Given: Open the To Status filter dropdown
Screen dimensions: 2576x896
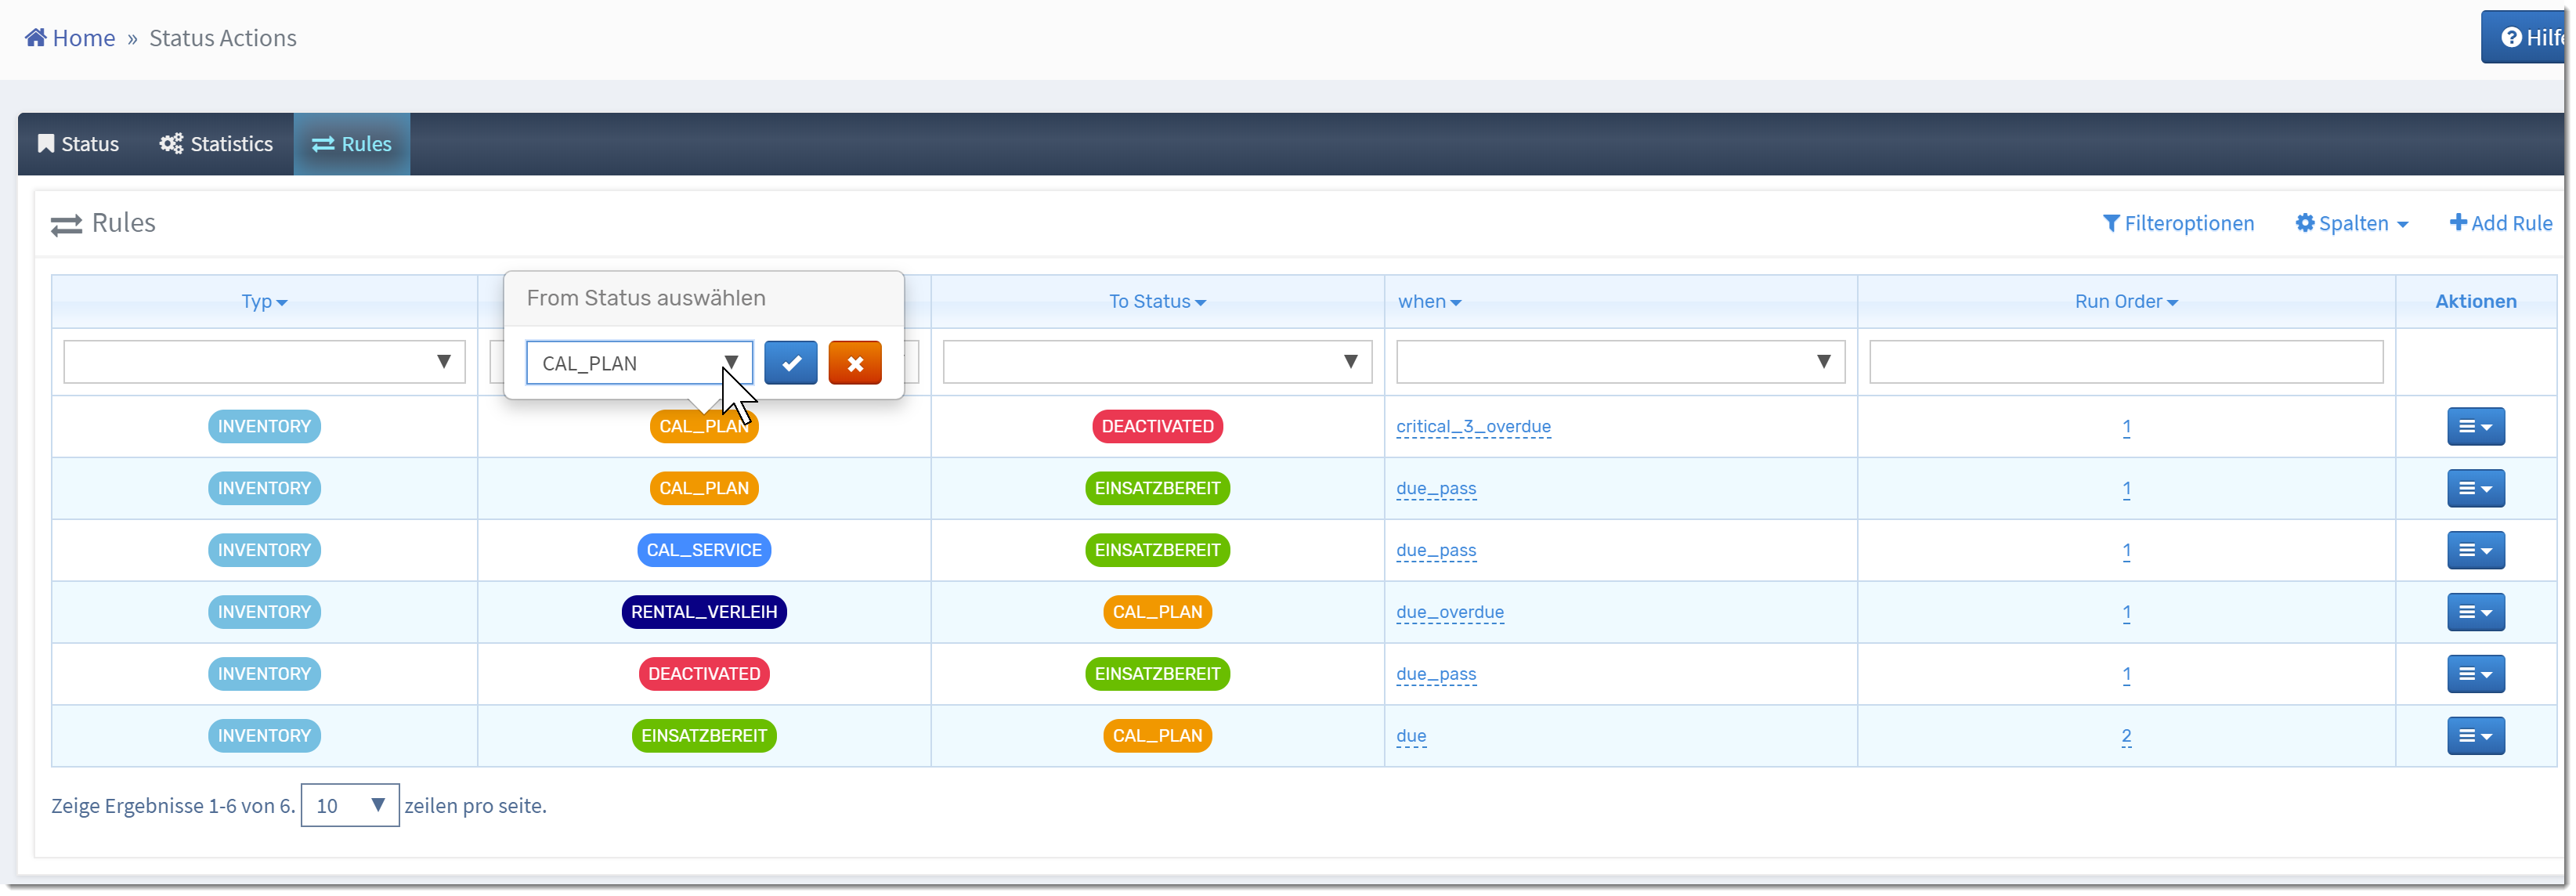Looking at the screenshot, I should (x=1157, y=362).
